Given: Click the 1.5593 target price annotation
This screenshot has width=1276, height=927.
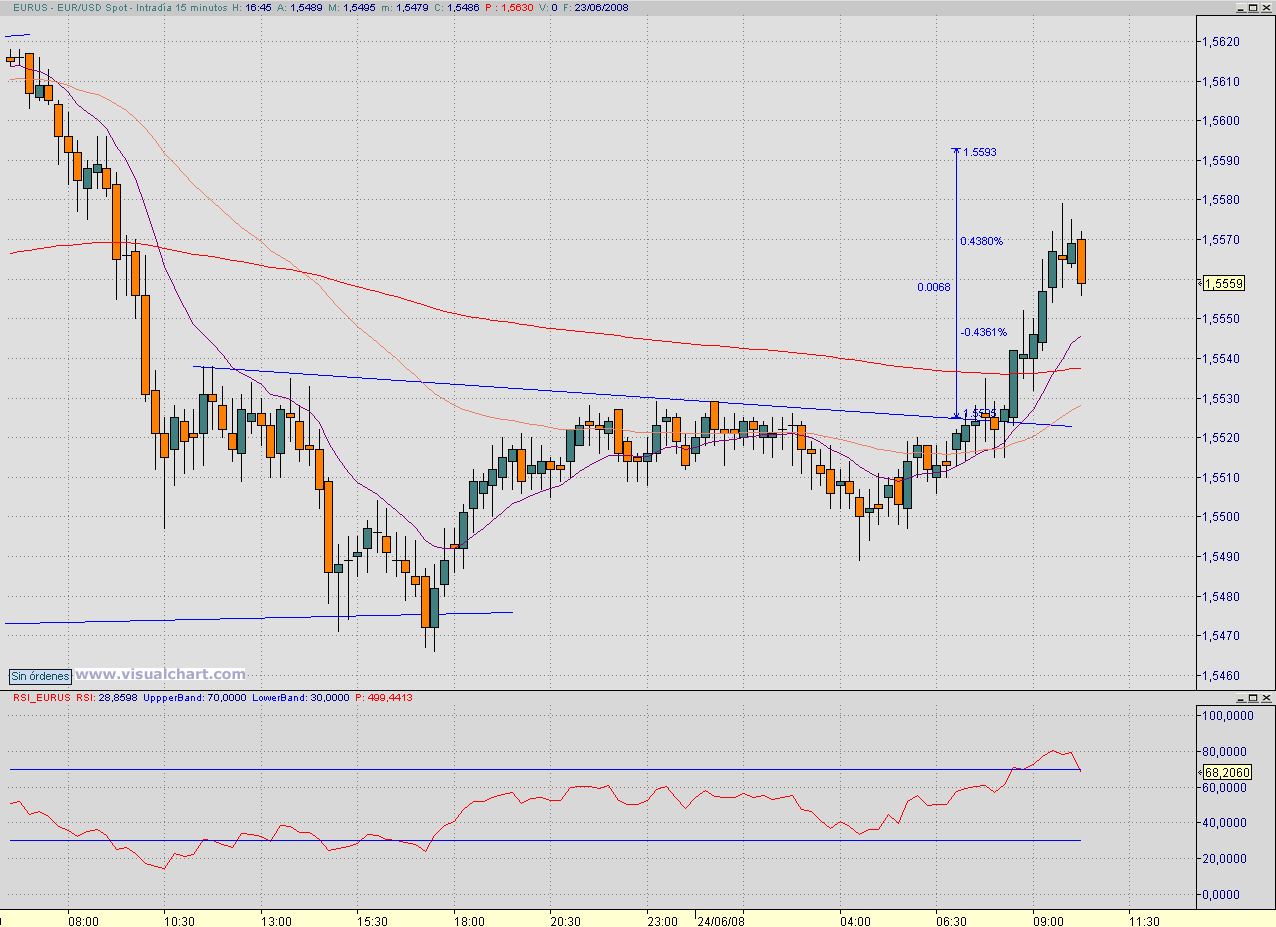Looking at the screenshot, I should [x=979, y=152].
